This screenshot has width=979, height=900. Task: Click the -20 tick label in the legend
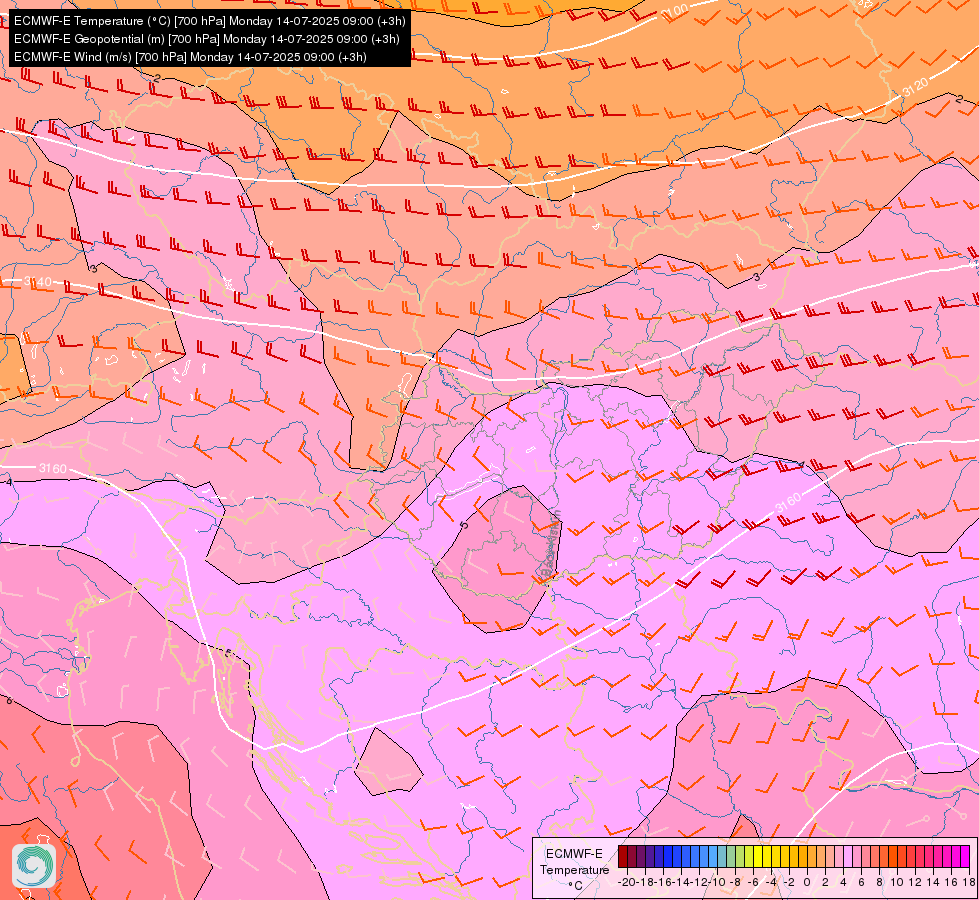click(x=627, y=883)
